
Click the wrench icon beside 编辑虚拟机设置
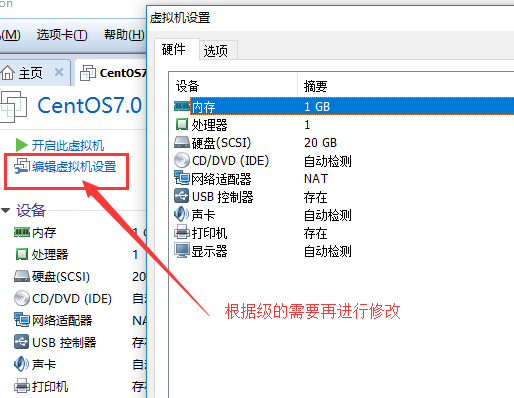[22, 166]
